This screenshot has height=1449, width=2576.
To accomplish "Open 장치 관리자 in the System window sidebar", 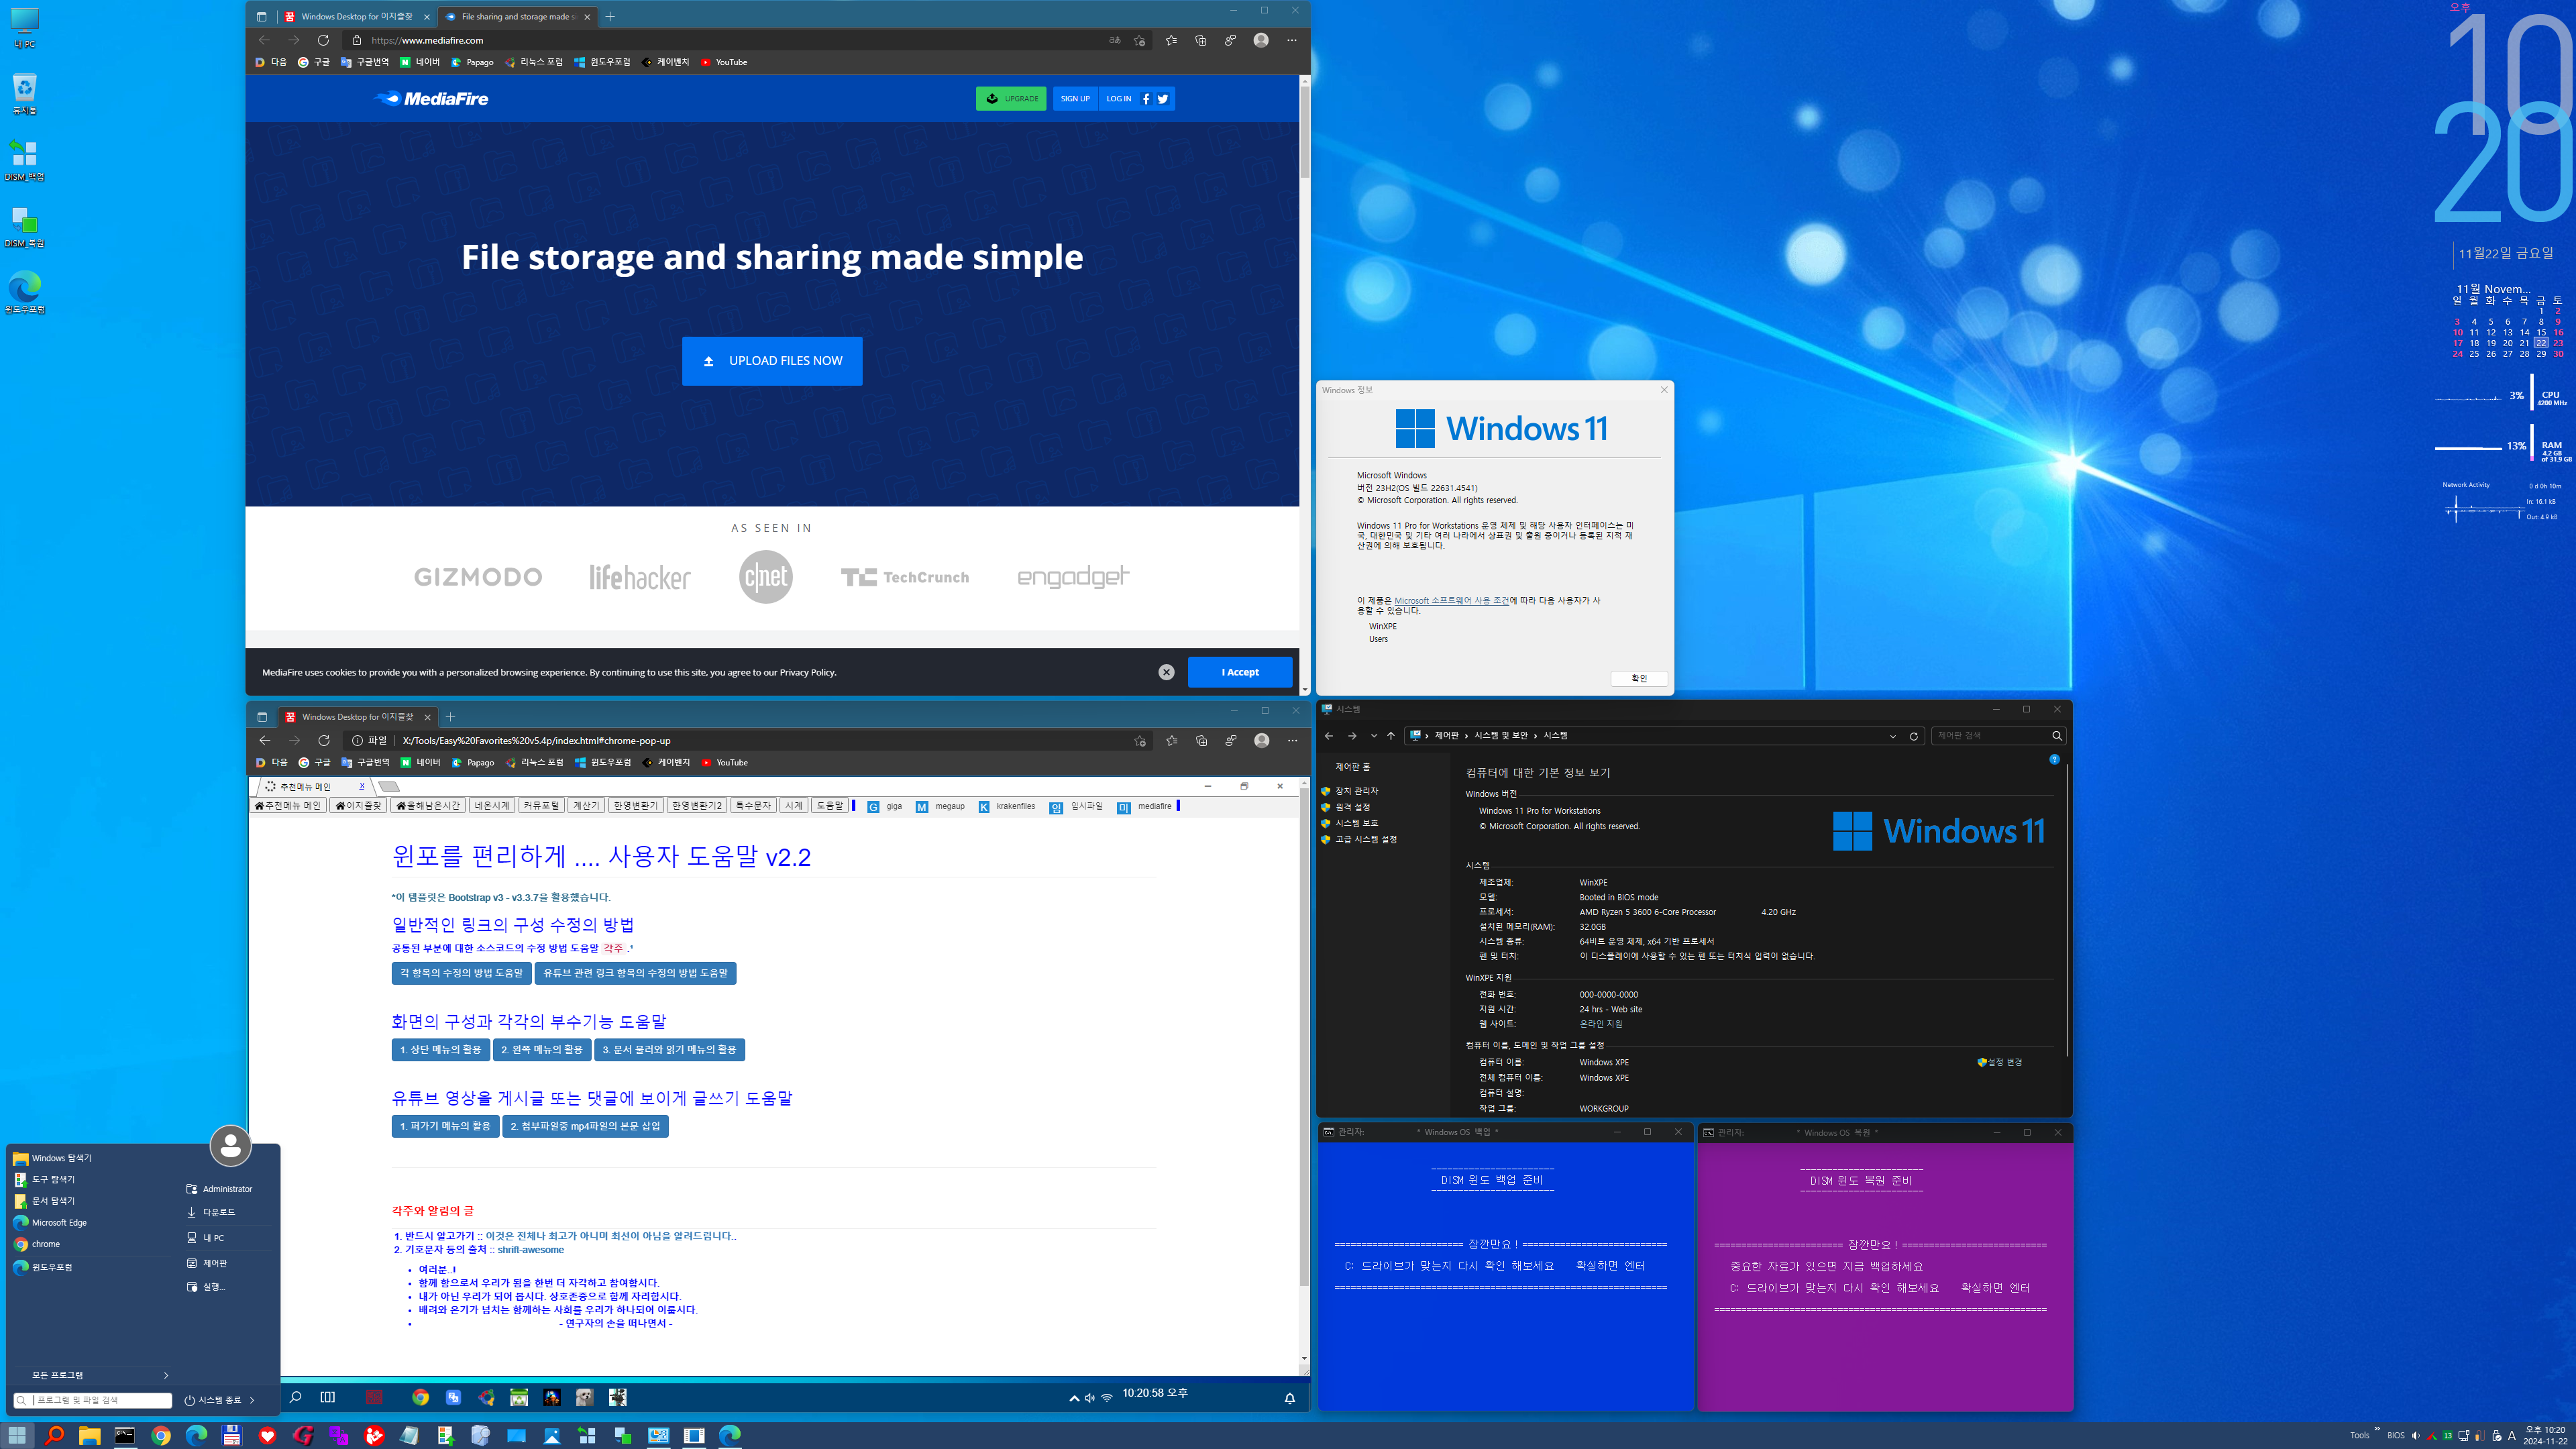I will 1356,791.
